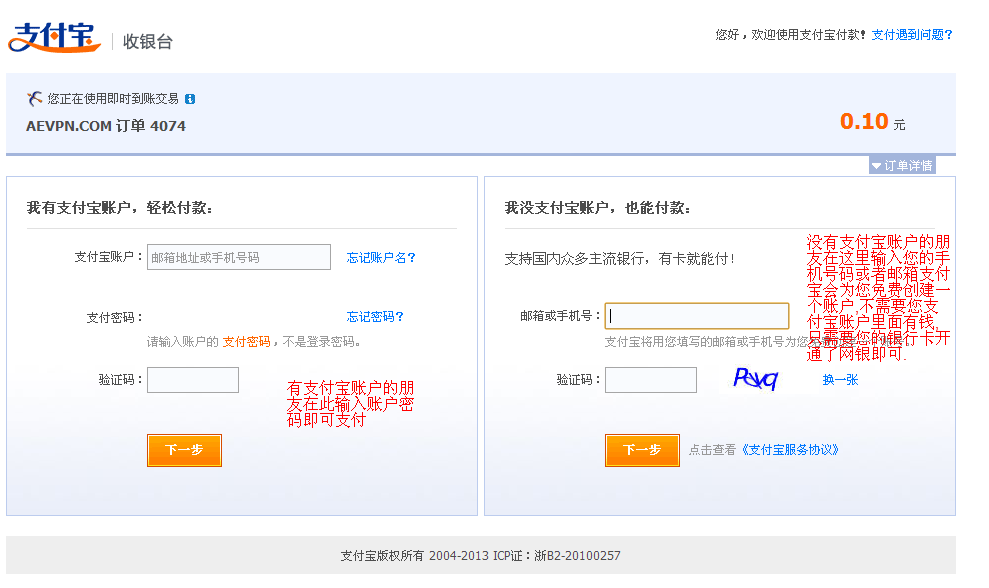Image resolution: width=989 pixels, height=588 pixels.
Task: Click the right panel 验证码 input box
Action: (x=651, y=380)
